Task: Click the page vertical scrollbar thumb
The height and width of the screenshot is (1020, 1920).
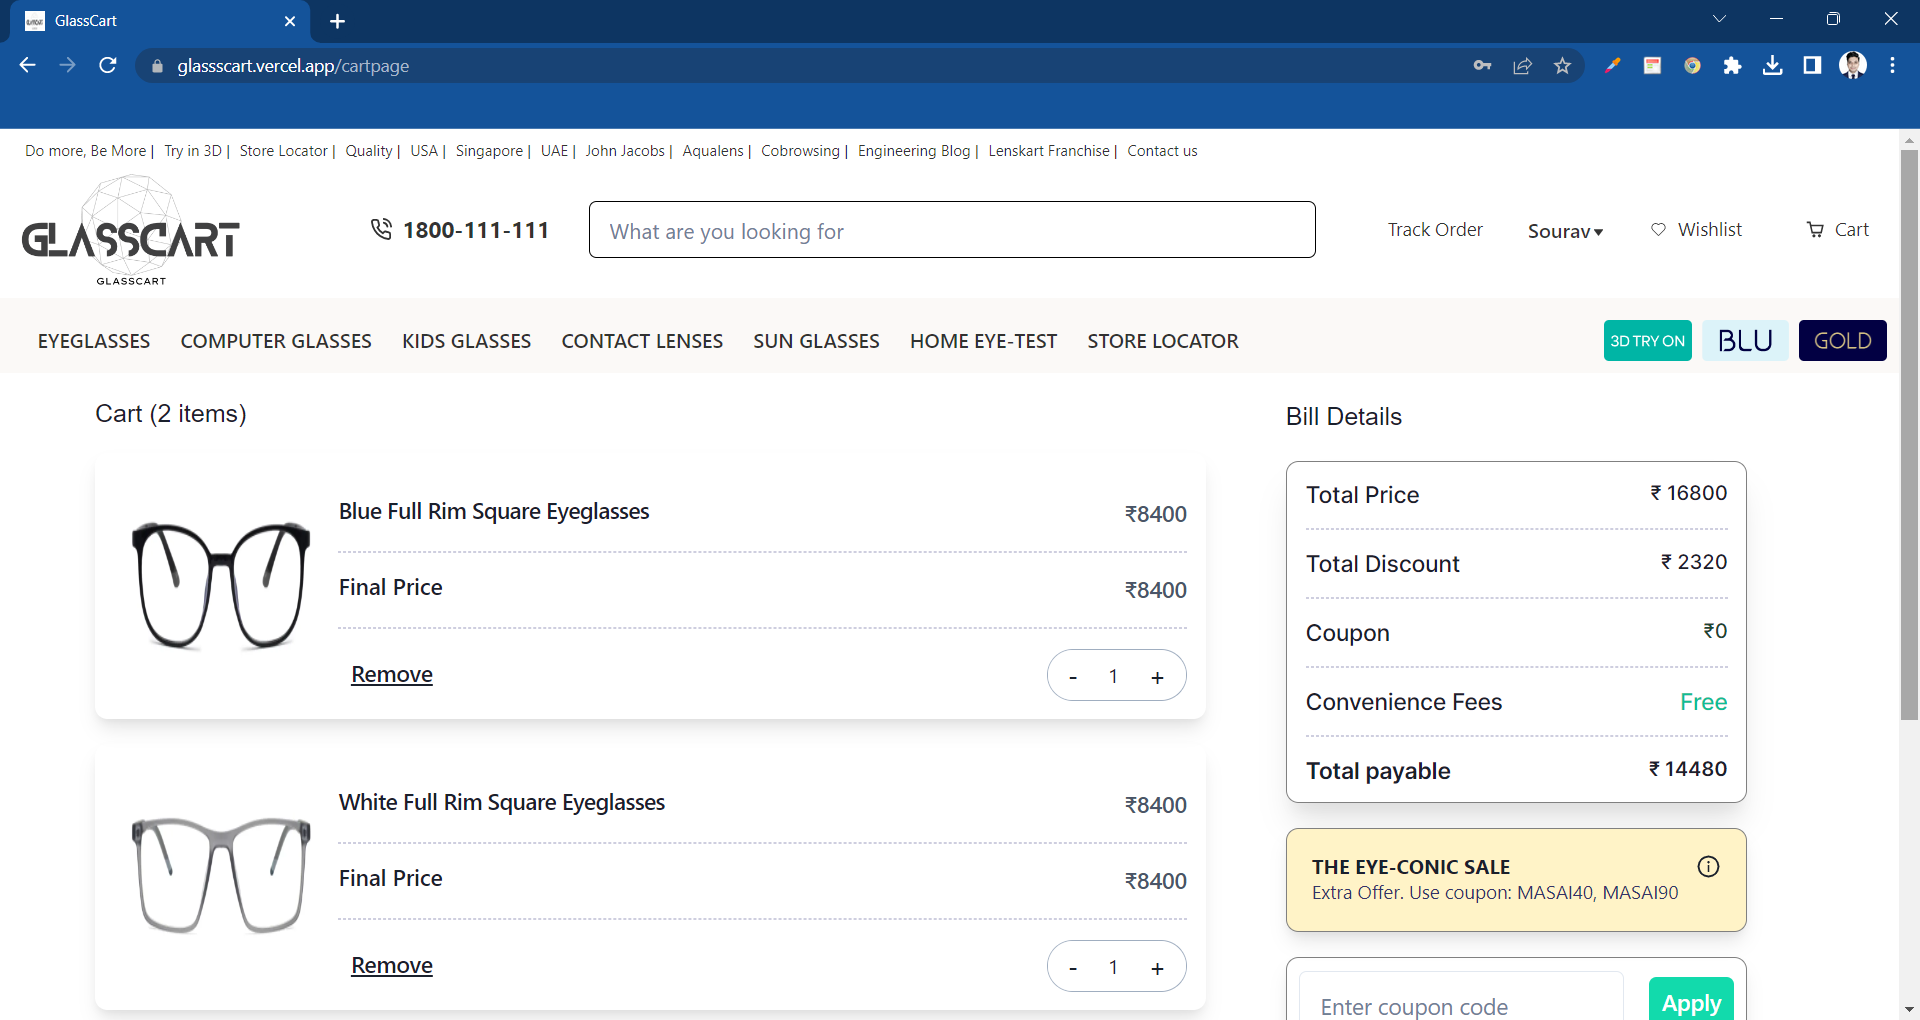Action: coord(1909,434)
